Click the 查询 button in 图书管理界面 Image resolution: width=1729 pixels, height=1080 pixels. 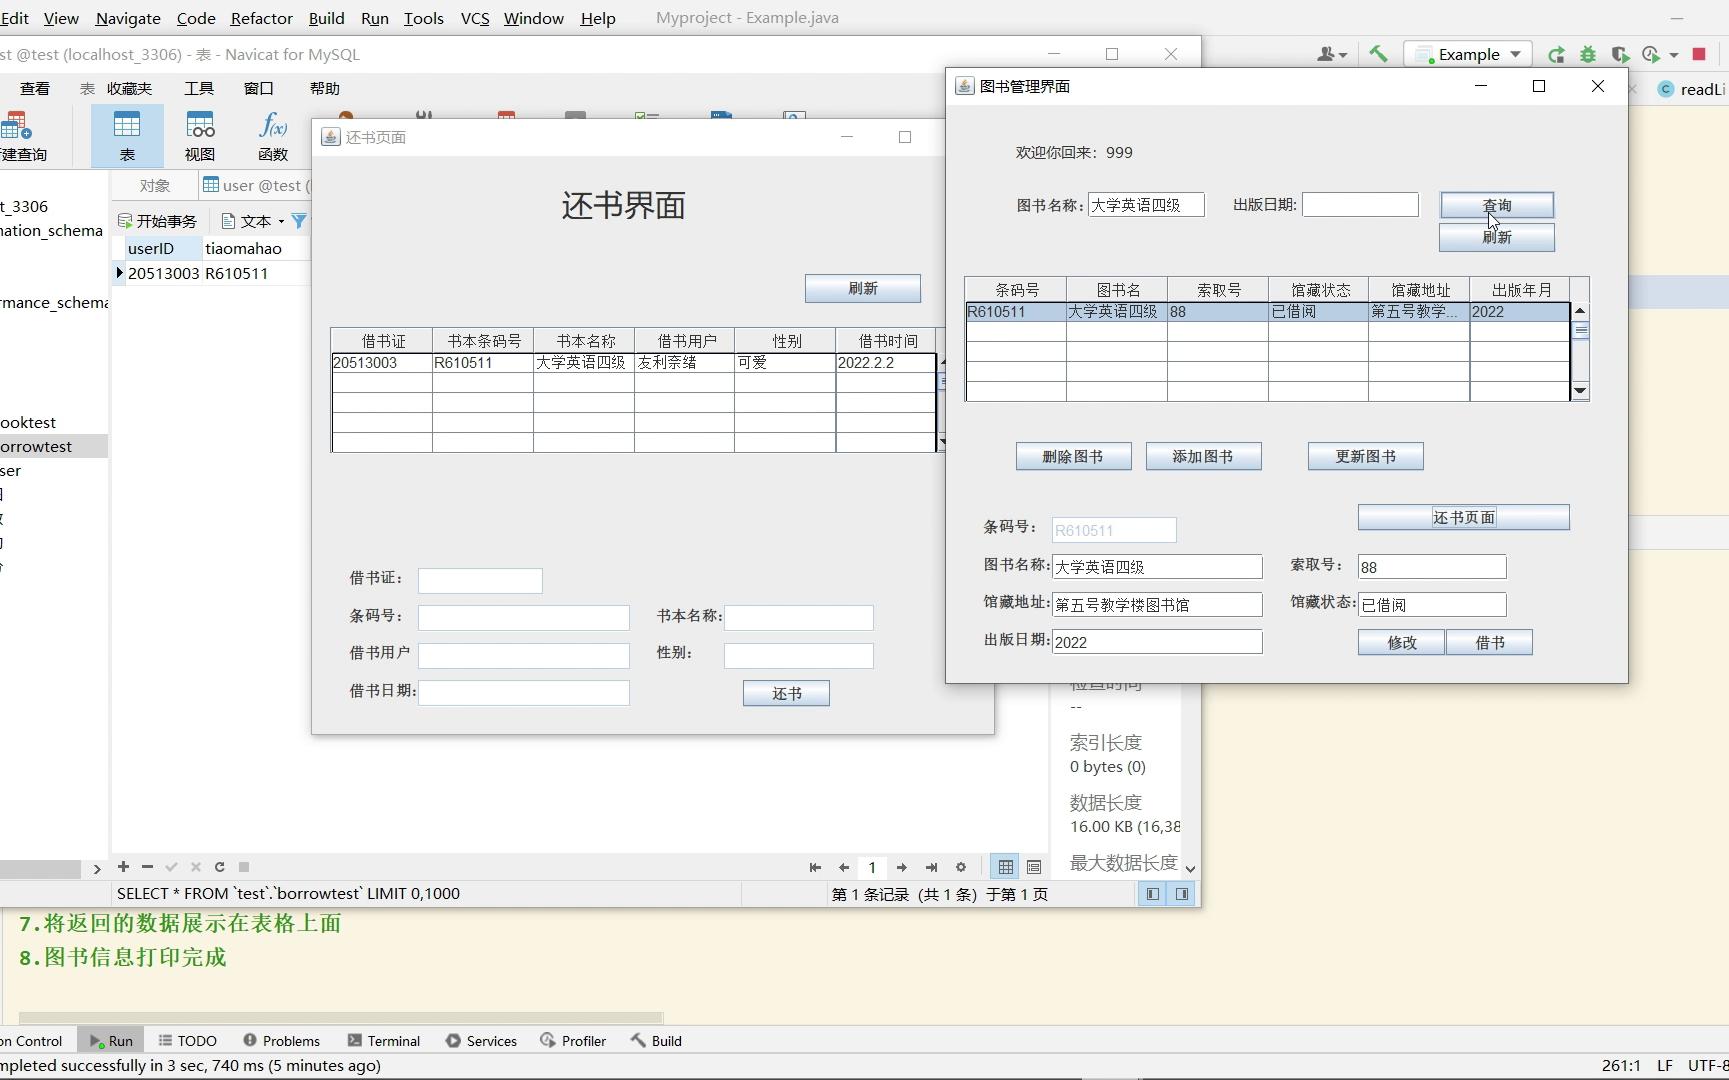1497,205
